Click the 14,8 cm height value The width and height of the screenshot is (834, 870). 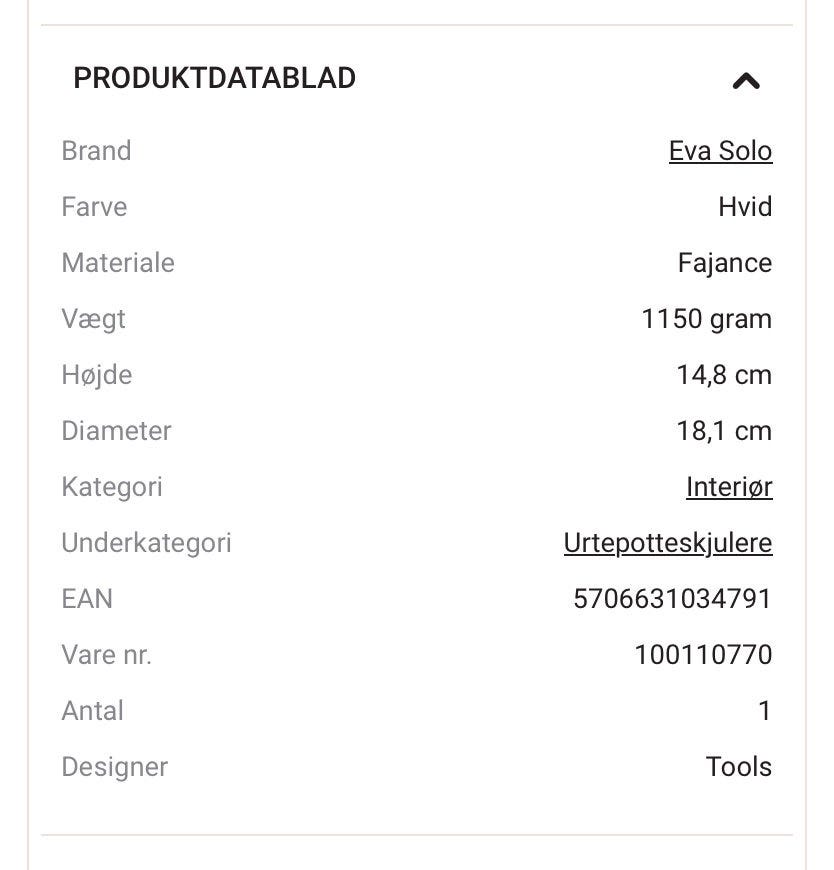(x=724, y=375)
